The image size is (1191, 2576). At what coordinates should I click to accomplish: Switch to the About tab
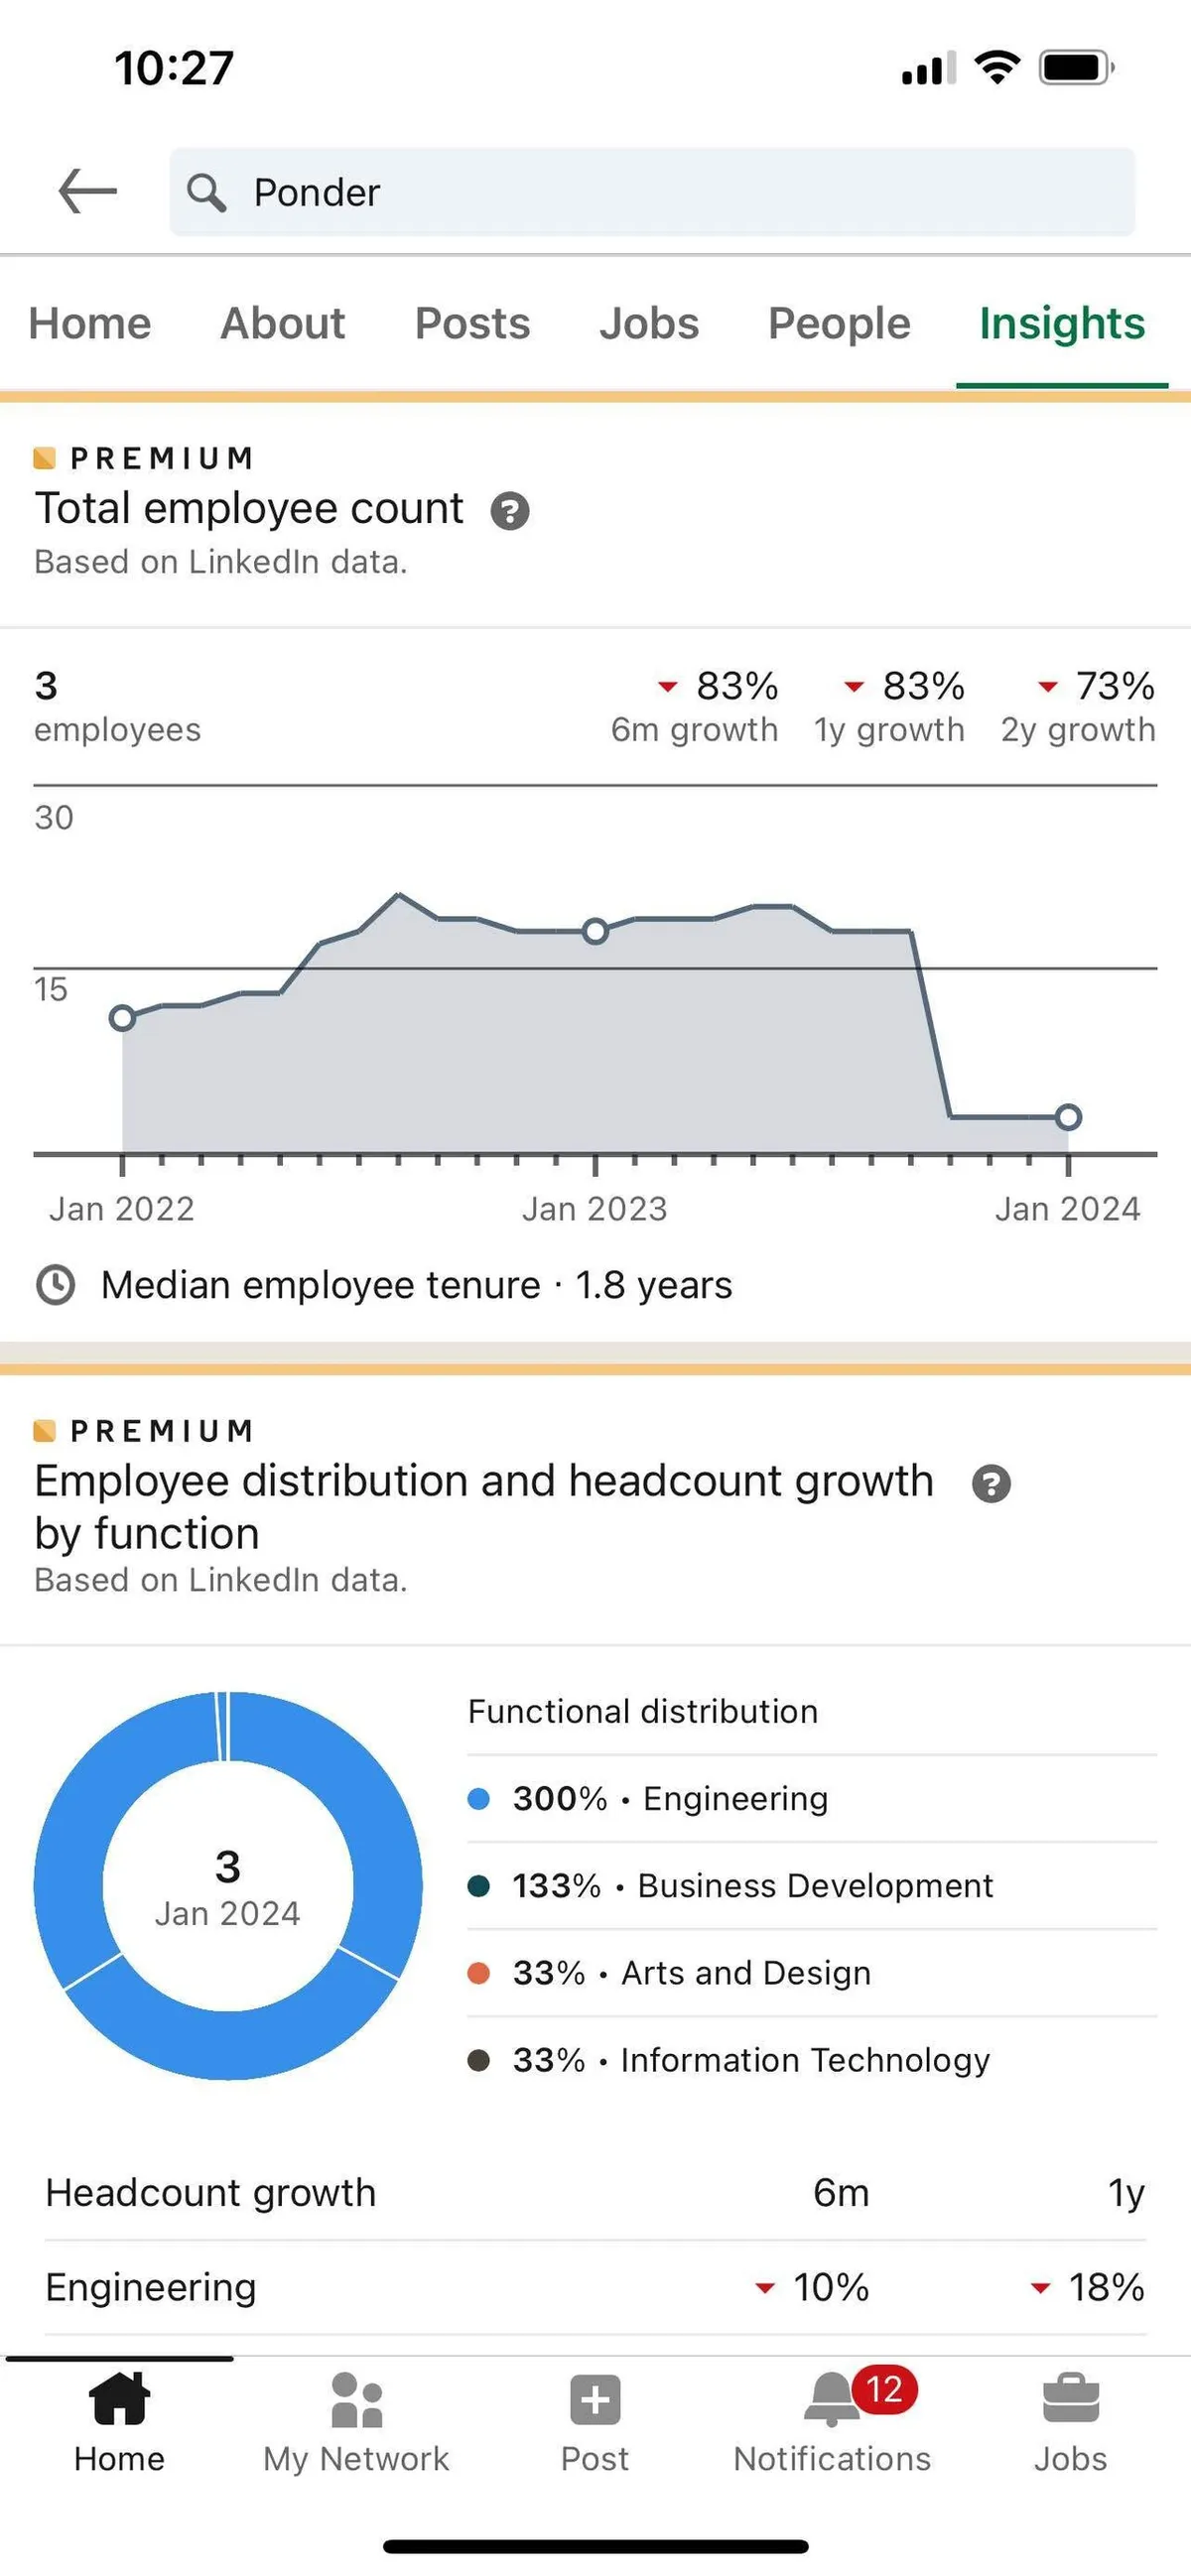(283, 323)
